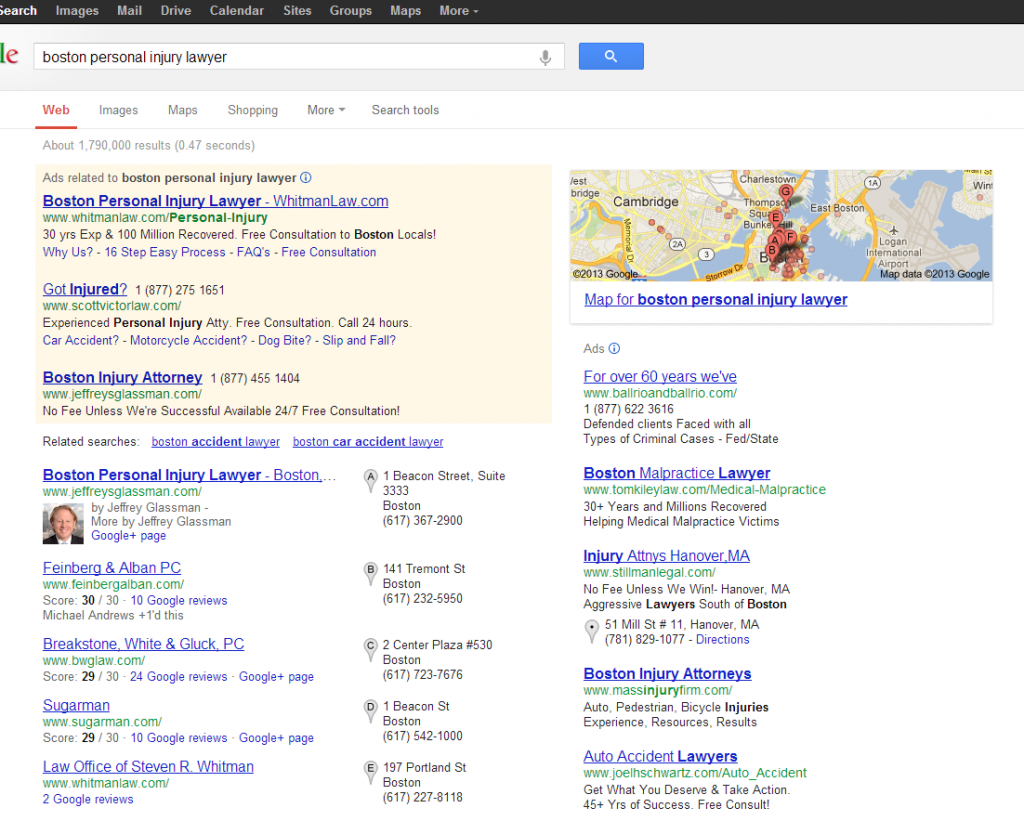Open the 'Injury Attnys Hanover,MA' ad
Viewport: 1024px width, 821px height.
tap(667, 556)
